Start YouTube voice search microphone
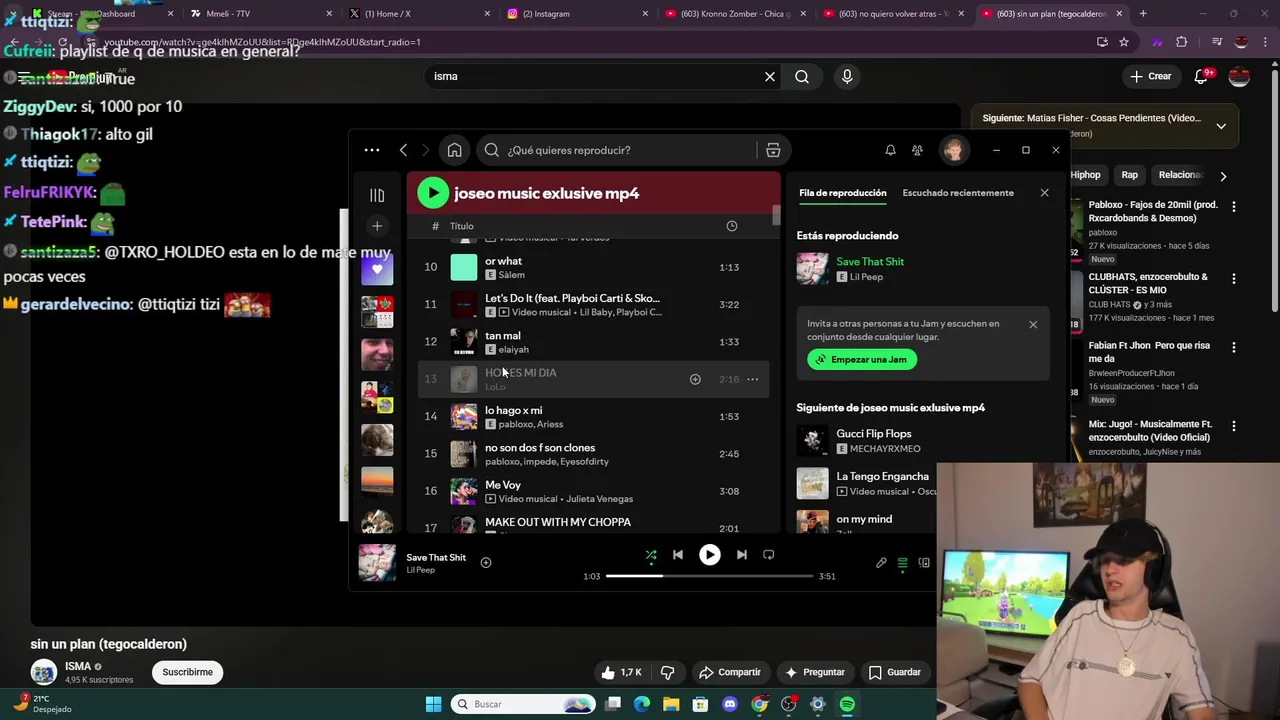The width and height of the screenshot is (1280, 720). coord(847,76)
